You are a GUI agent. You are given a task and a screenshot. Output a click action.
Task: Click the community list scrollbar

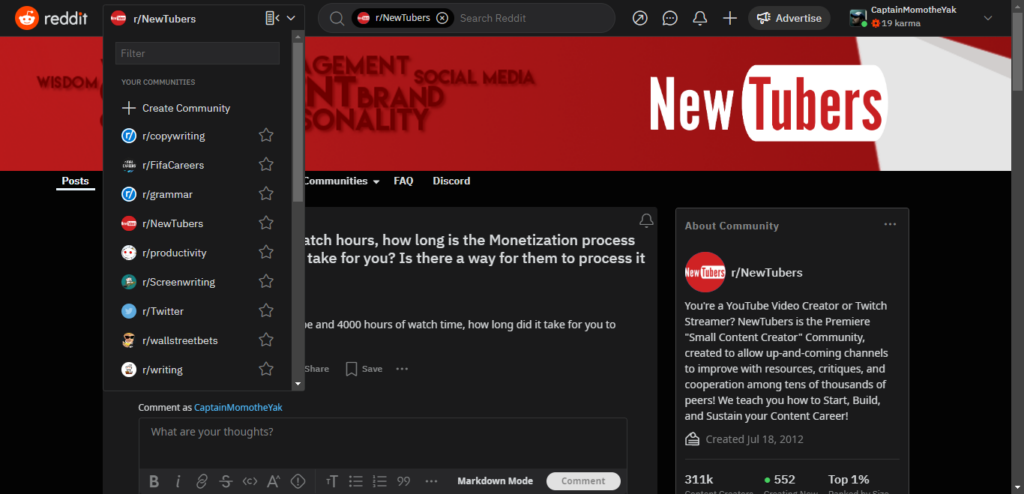pos(298,122)
